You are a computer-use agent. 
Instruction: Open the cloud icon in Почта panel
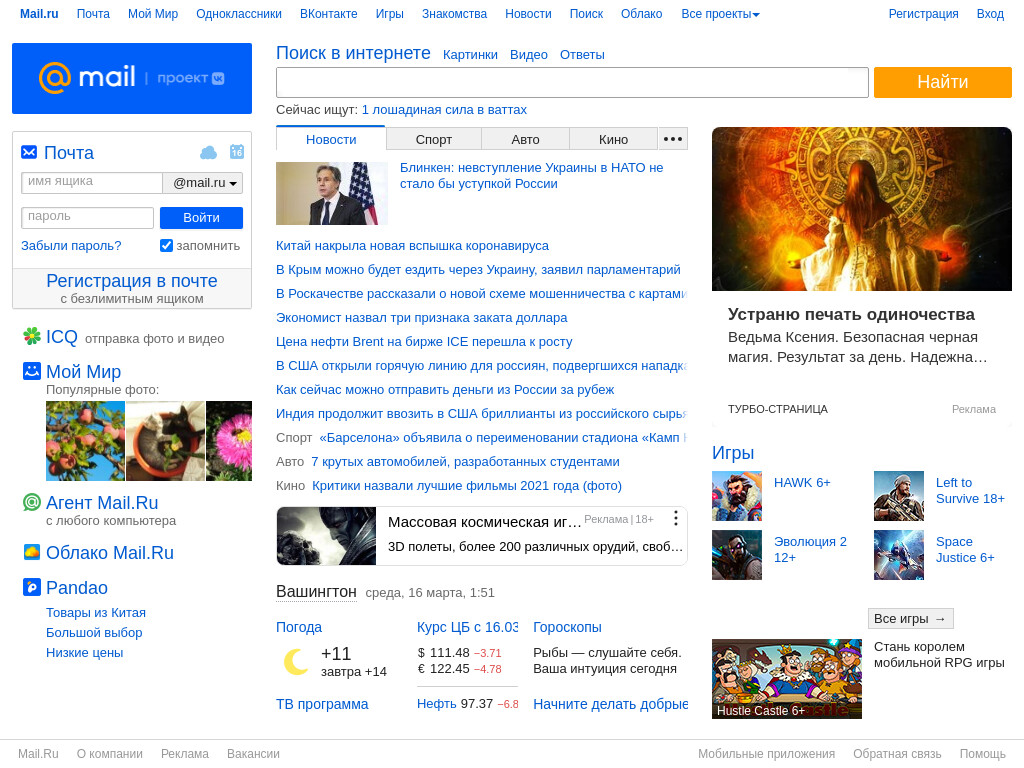coord(208,153)
